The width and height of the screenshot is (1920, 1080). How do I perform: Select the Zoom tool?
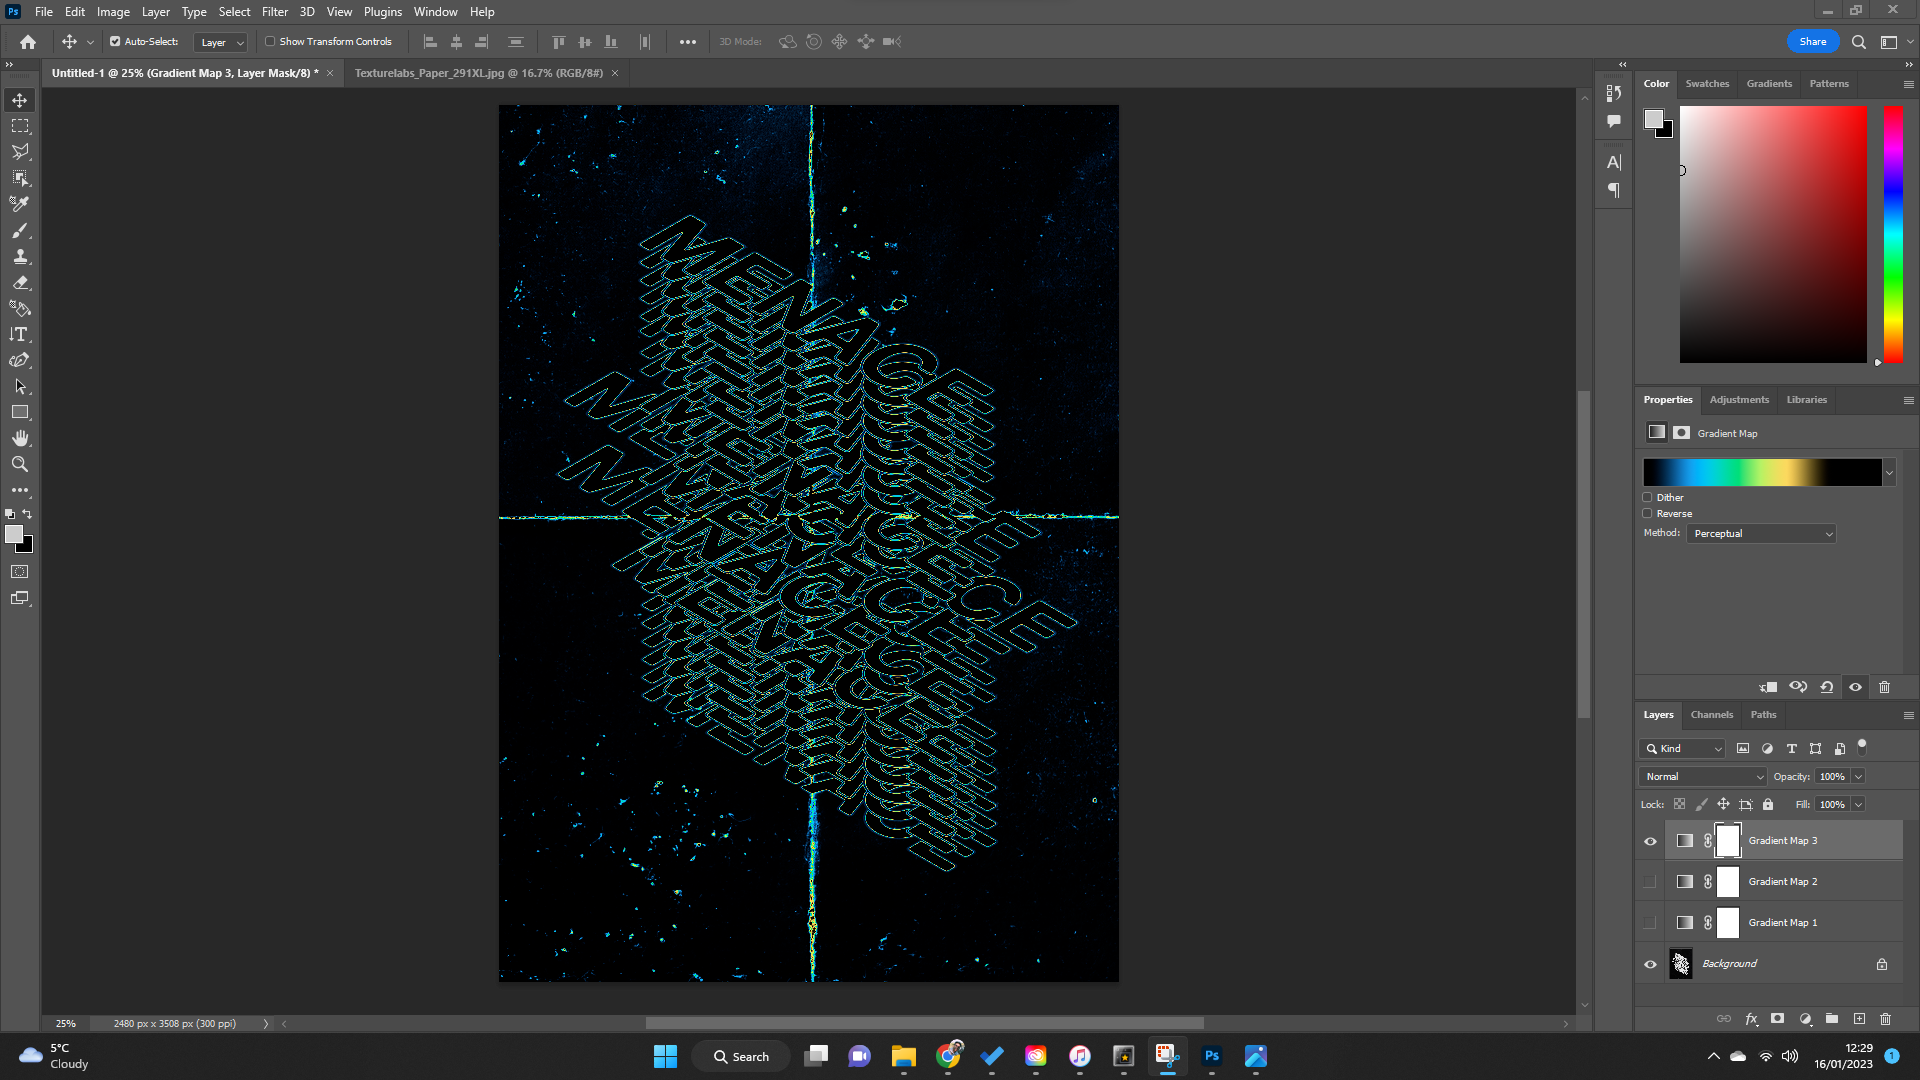(20, 464)
